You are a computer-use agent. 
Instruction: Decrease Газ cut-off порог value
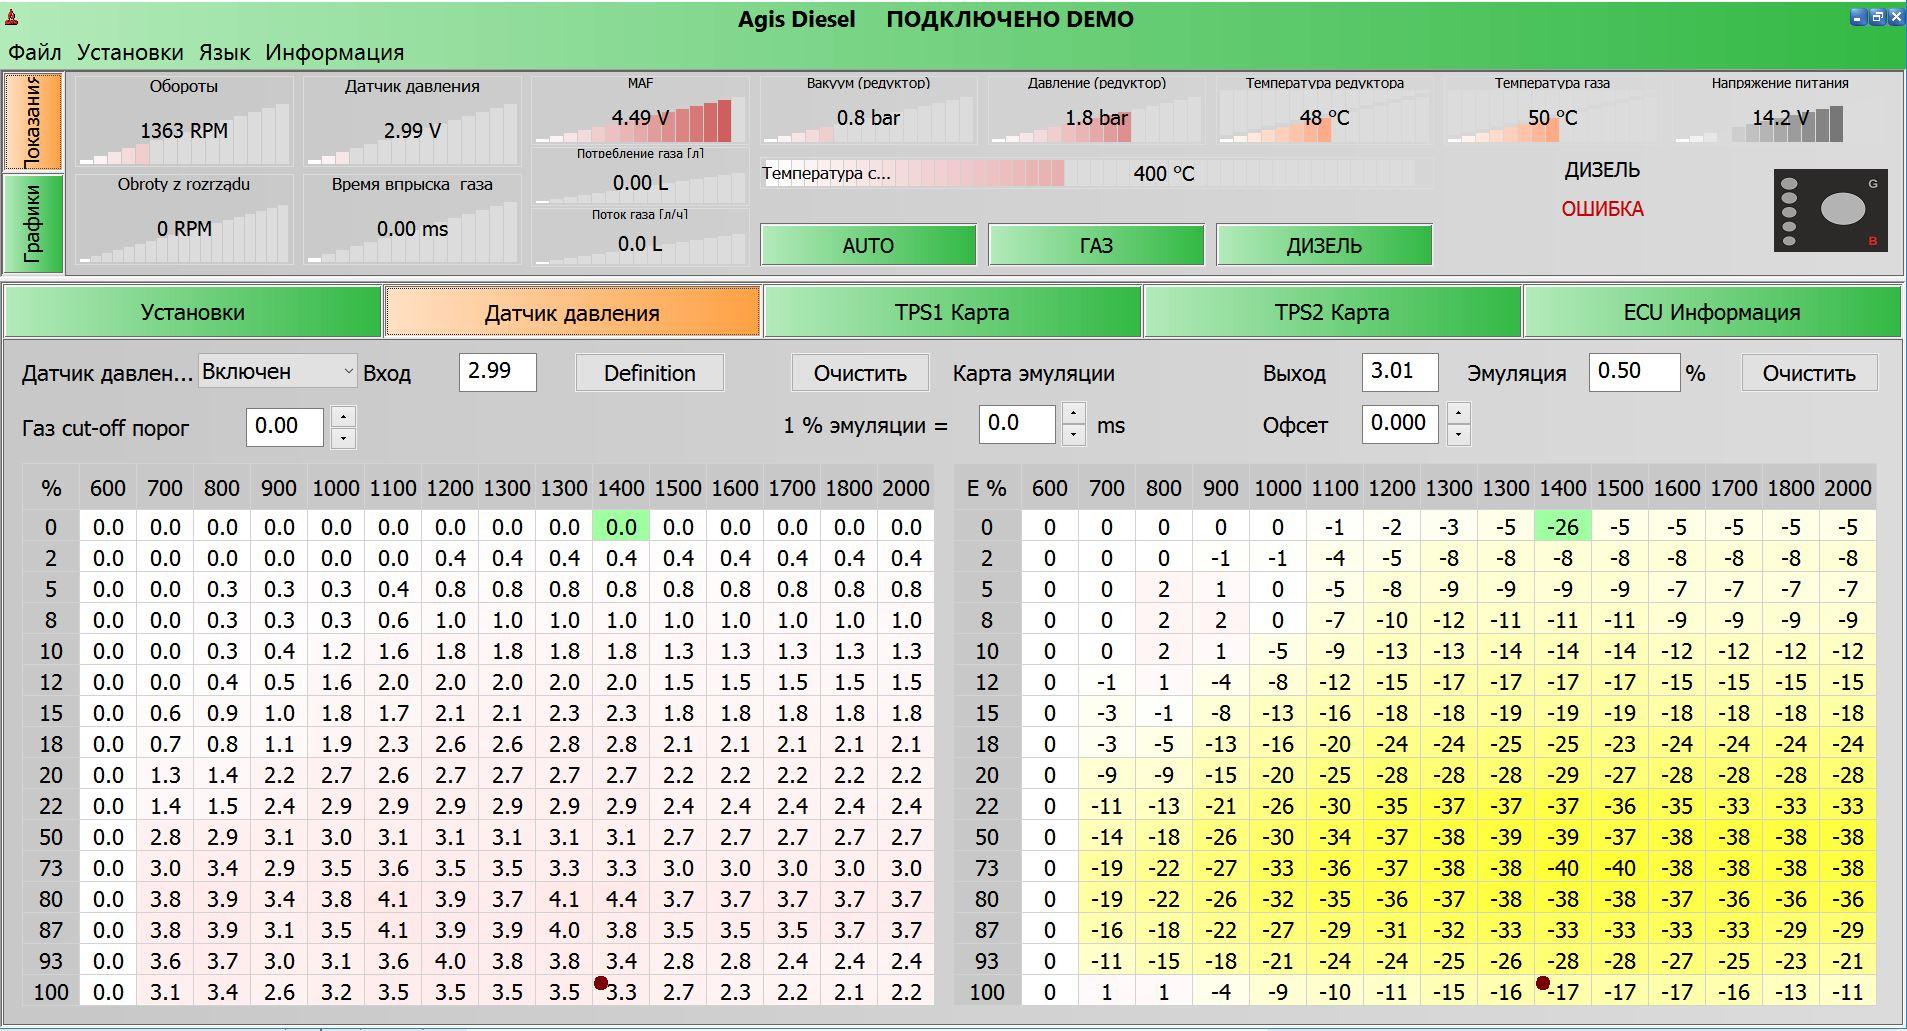click(343, 438)
